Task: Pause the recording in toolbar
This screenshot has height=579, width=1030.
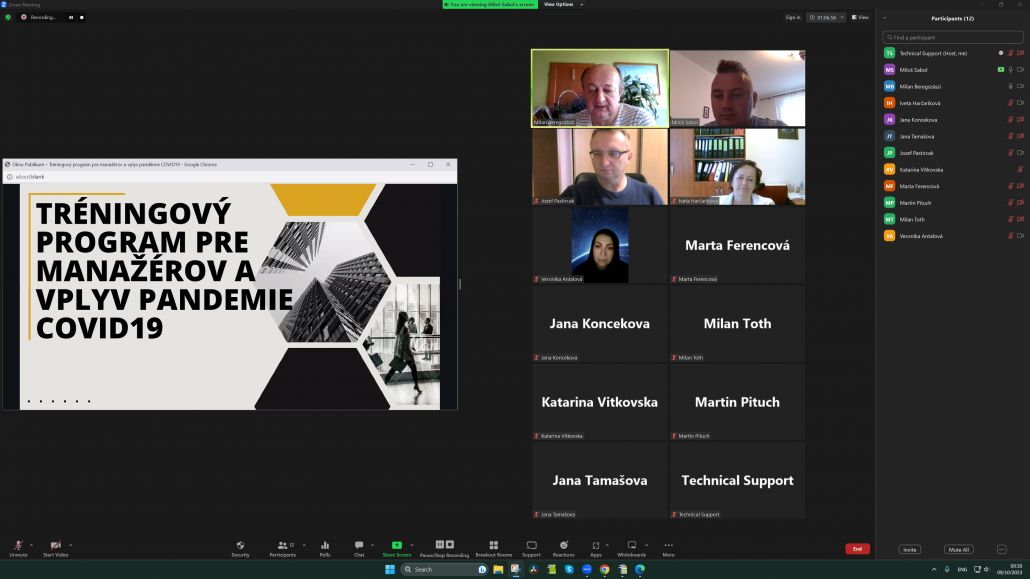Action: point(439,545)
